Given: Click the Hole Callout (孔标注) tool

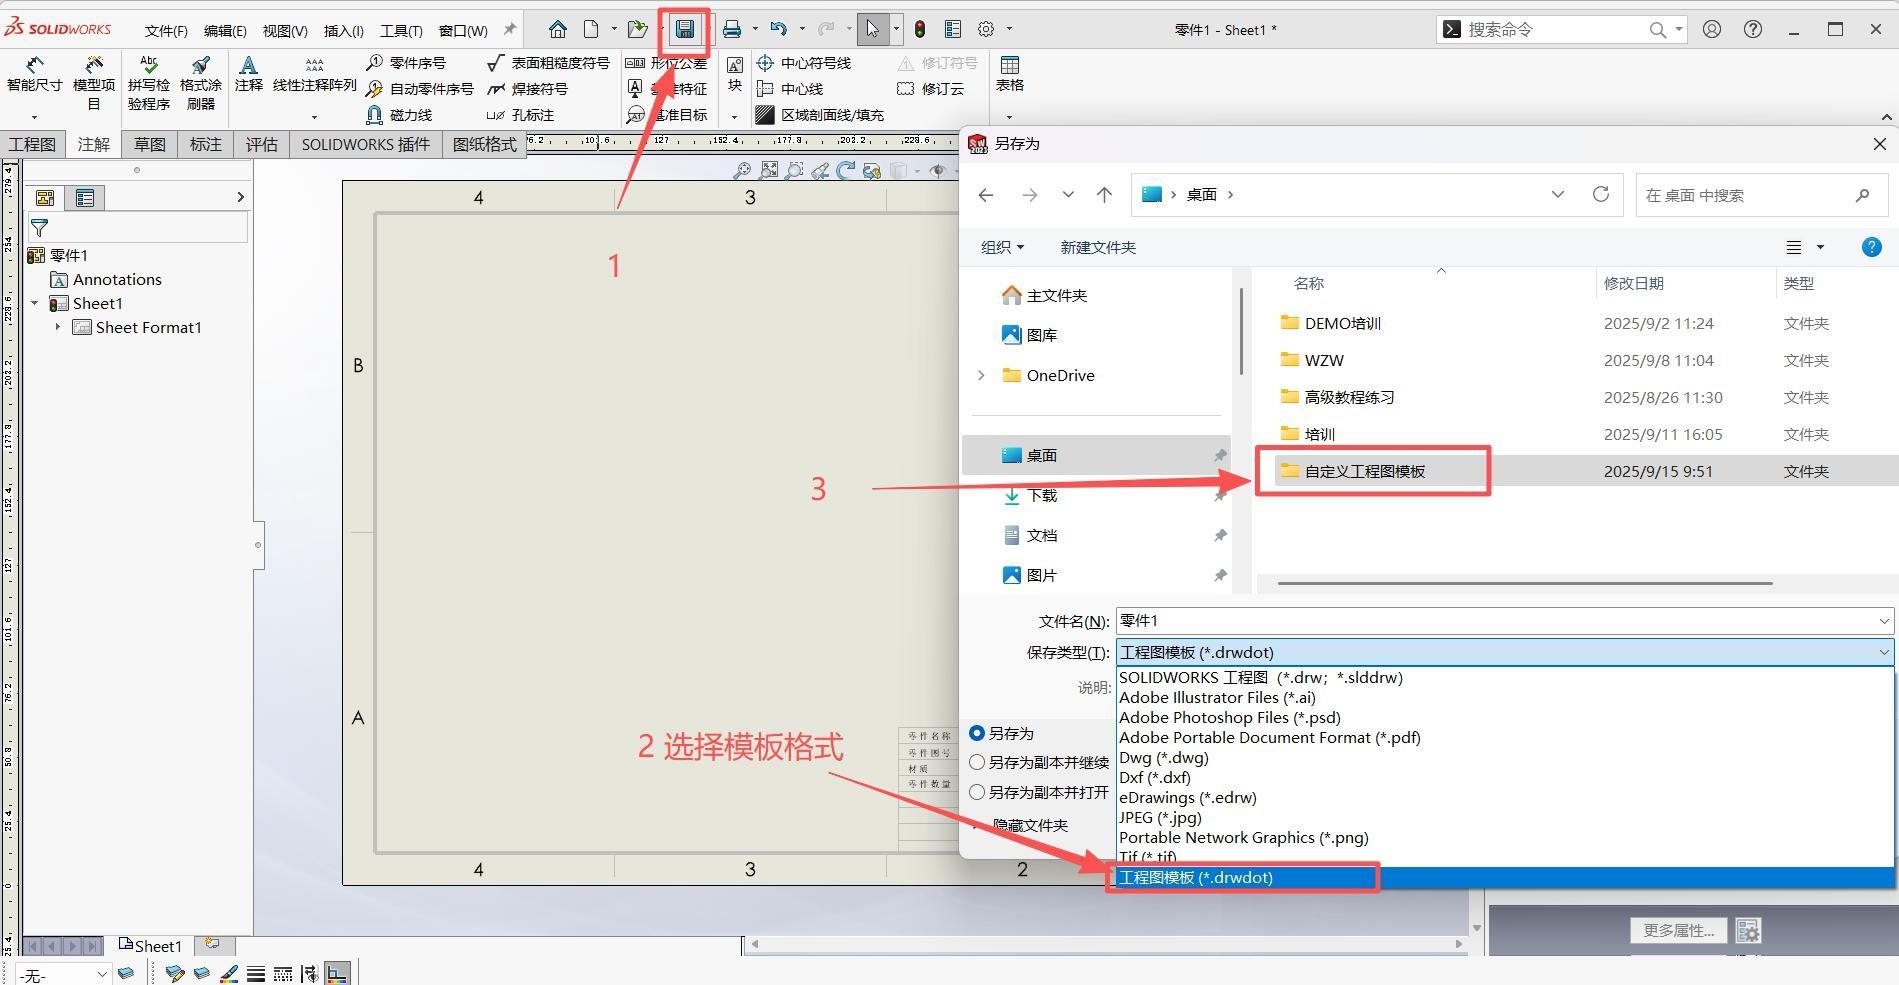Looking at the screenshot, I should (x=521, y=115).
